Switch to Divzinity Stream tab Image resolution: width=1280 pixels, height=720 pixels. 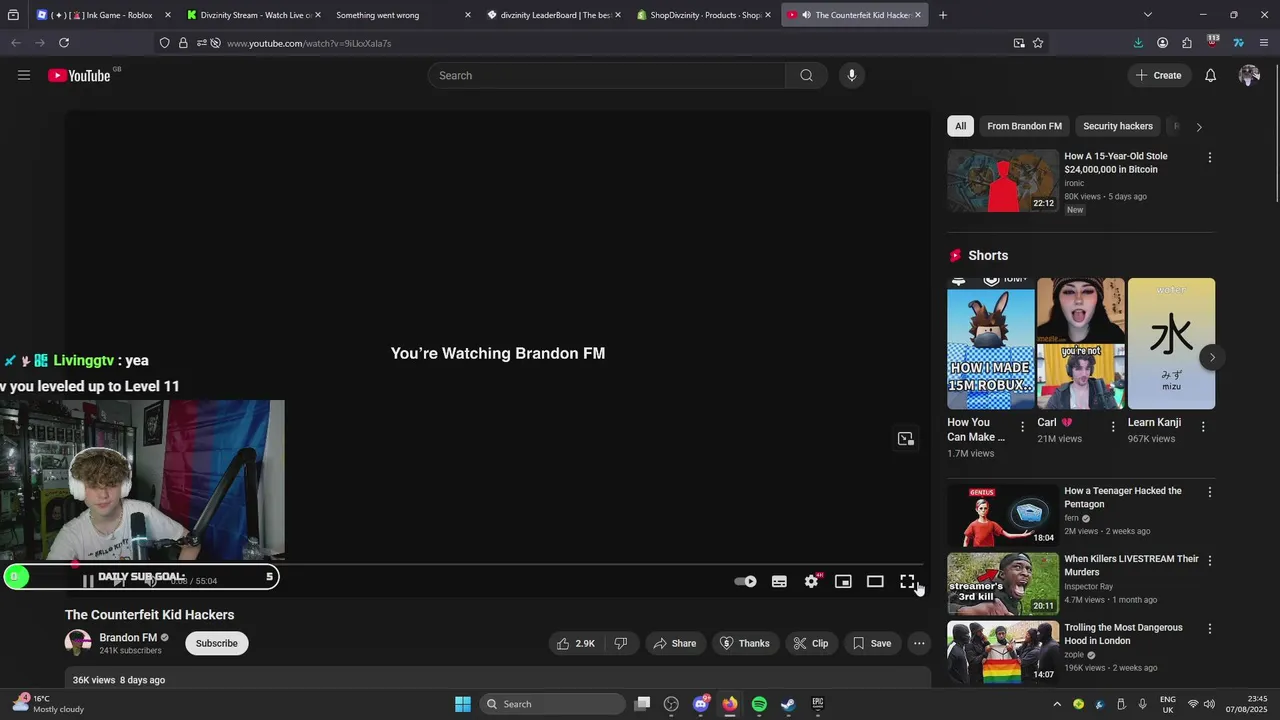click(x=254, y=15)
